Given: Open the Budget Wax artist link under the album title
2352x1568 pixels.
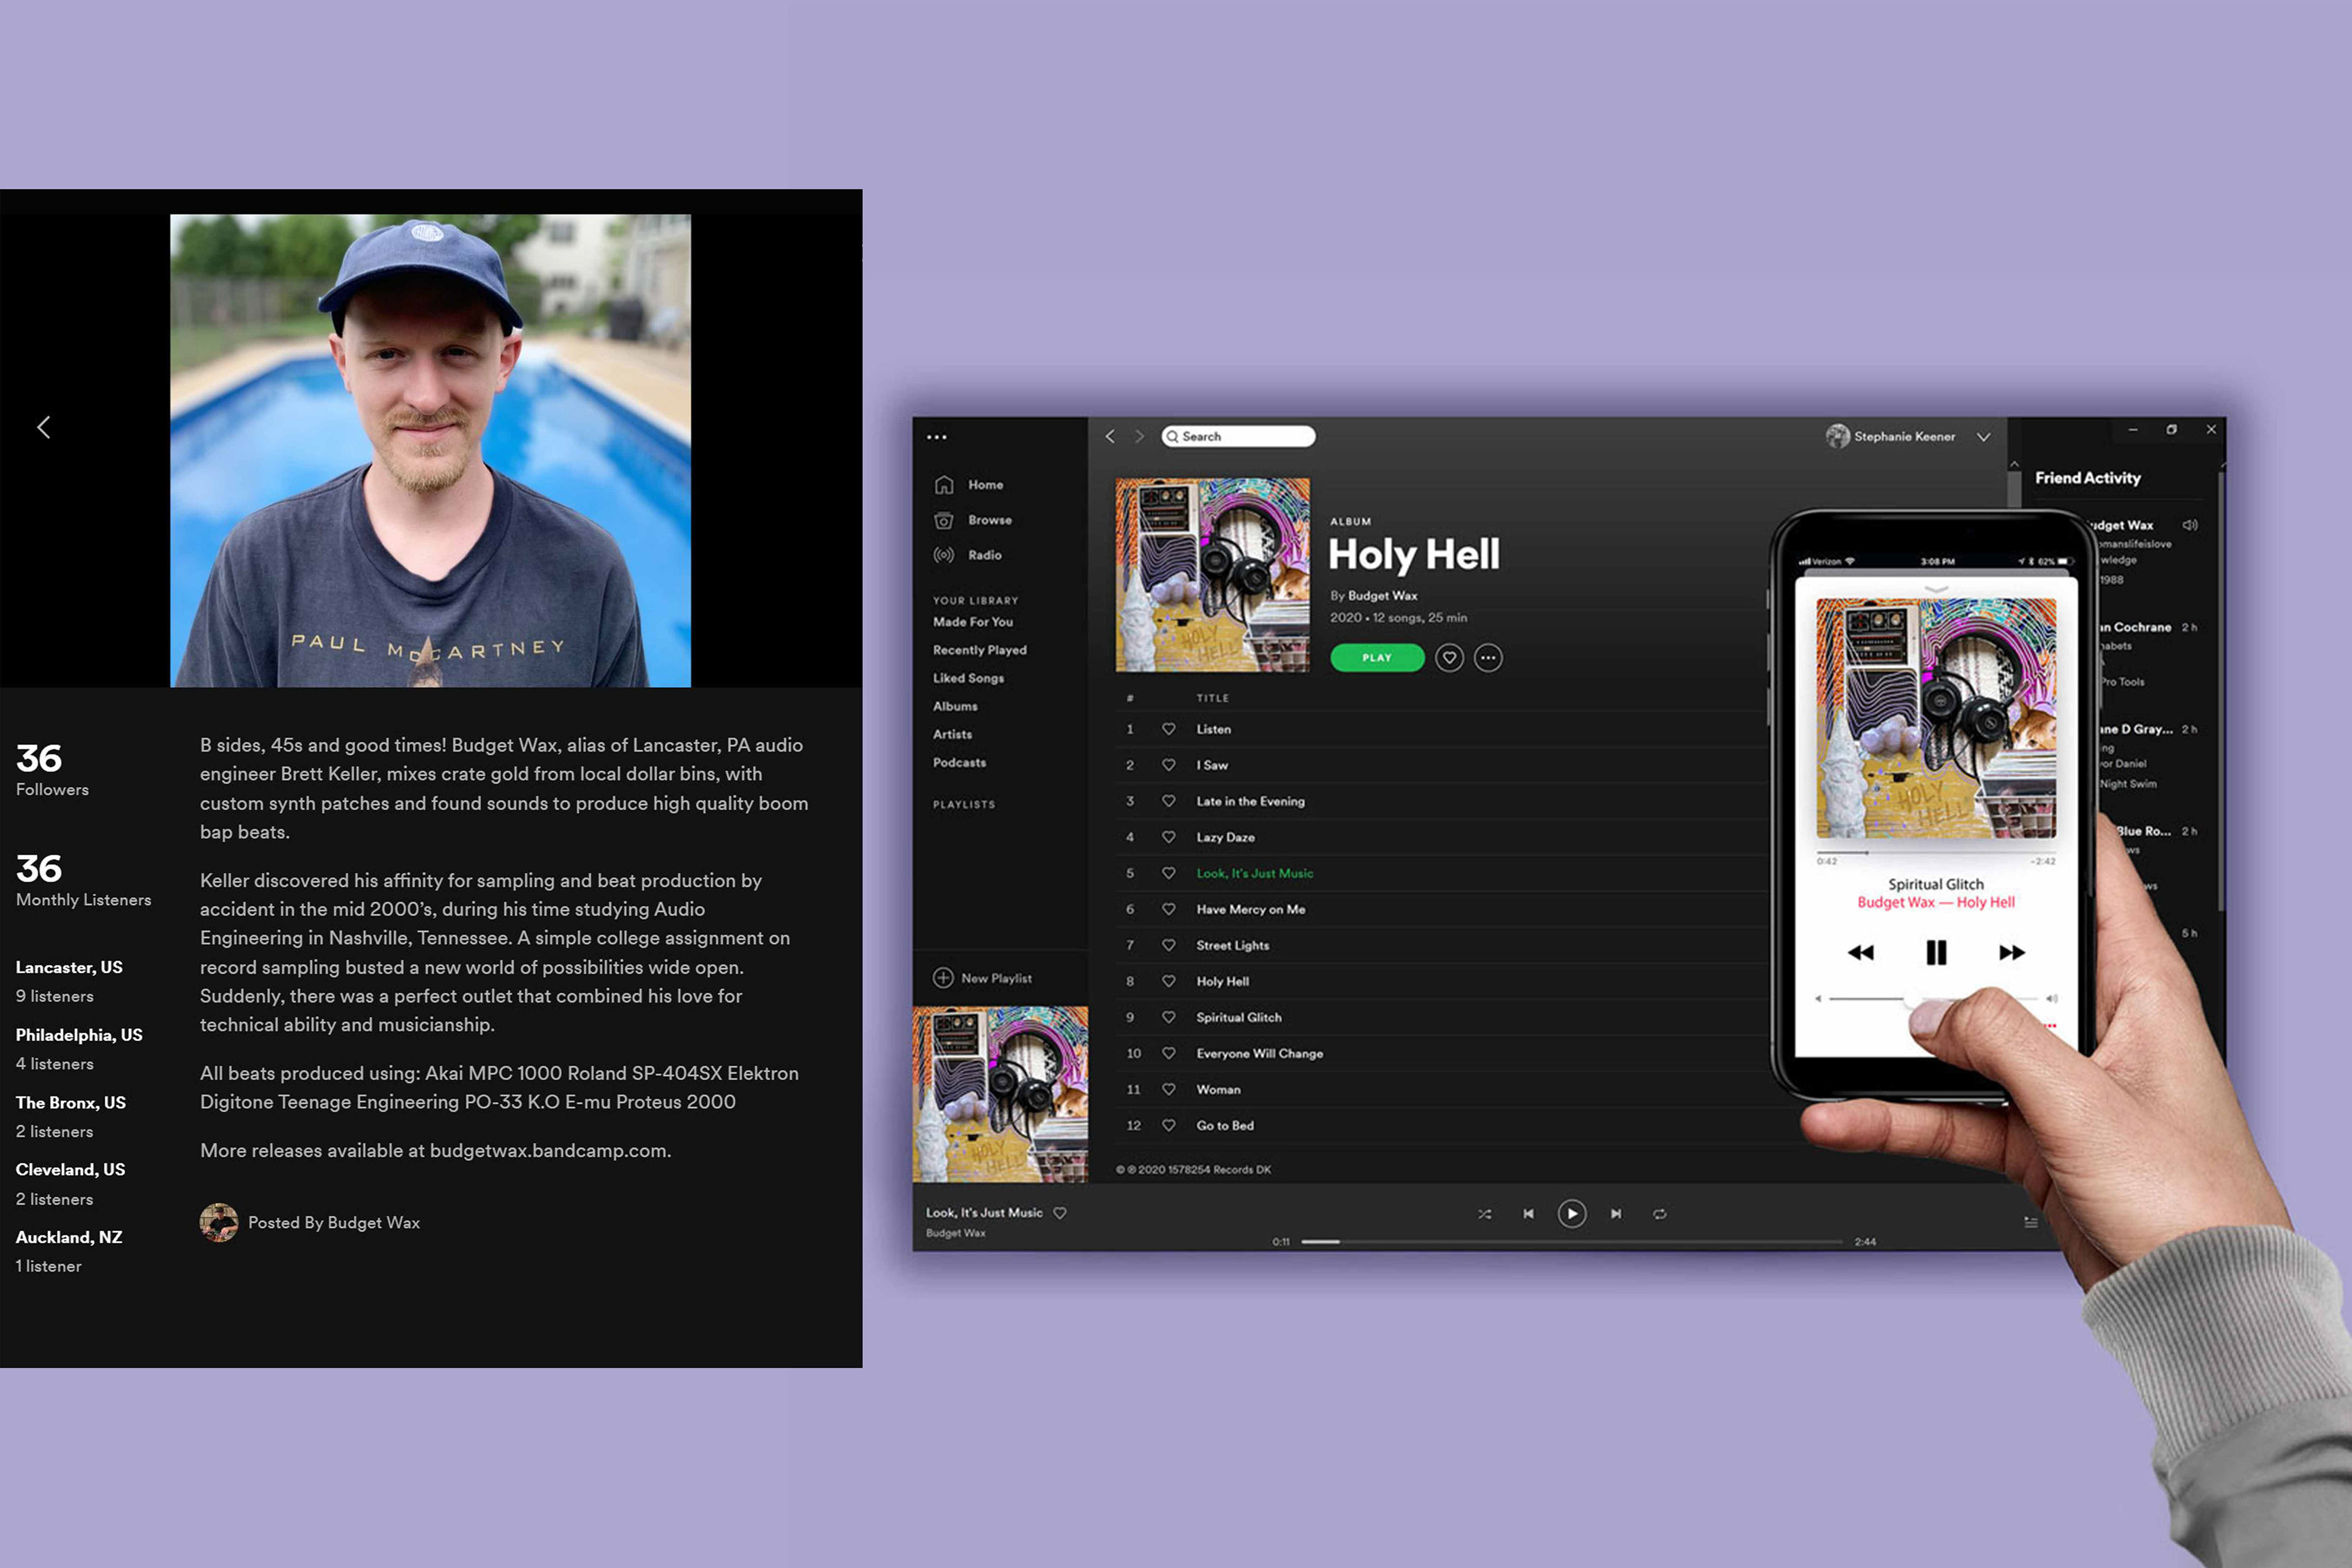Looking at the screenshot, I should (x=1382, y=596).
